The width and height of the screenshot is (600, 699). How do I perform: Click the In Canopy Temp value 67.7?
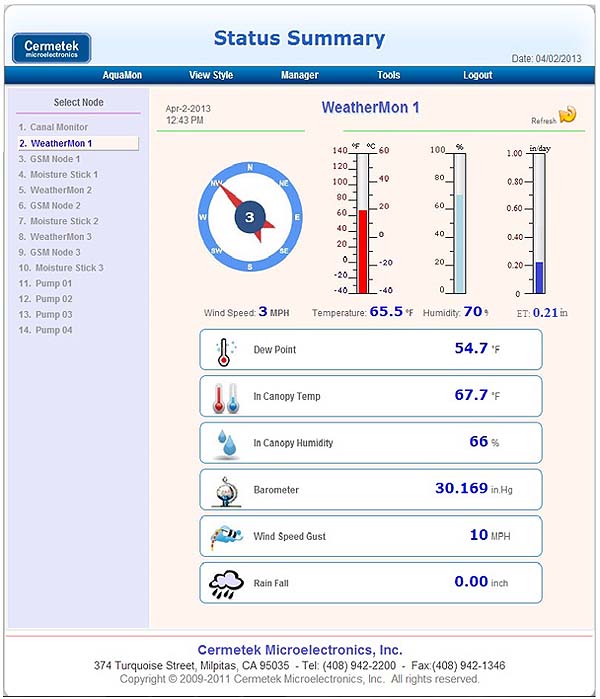[x=471, y=395]
